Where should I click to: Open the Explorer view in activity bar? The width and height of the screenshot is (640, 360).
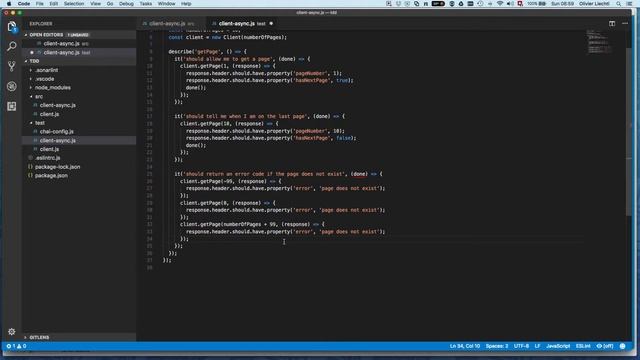pos(11,27)
